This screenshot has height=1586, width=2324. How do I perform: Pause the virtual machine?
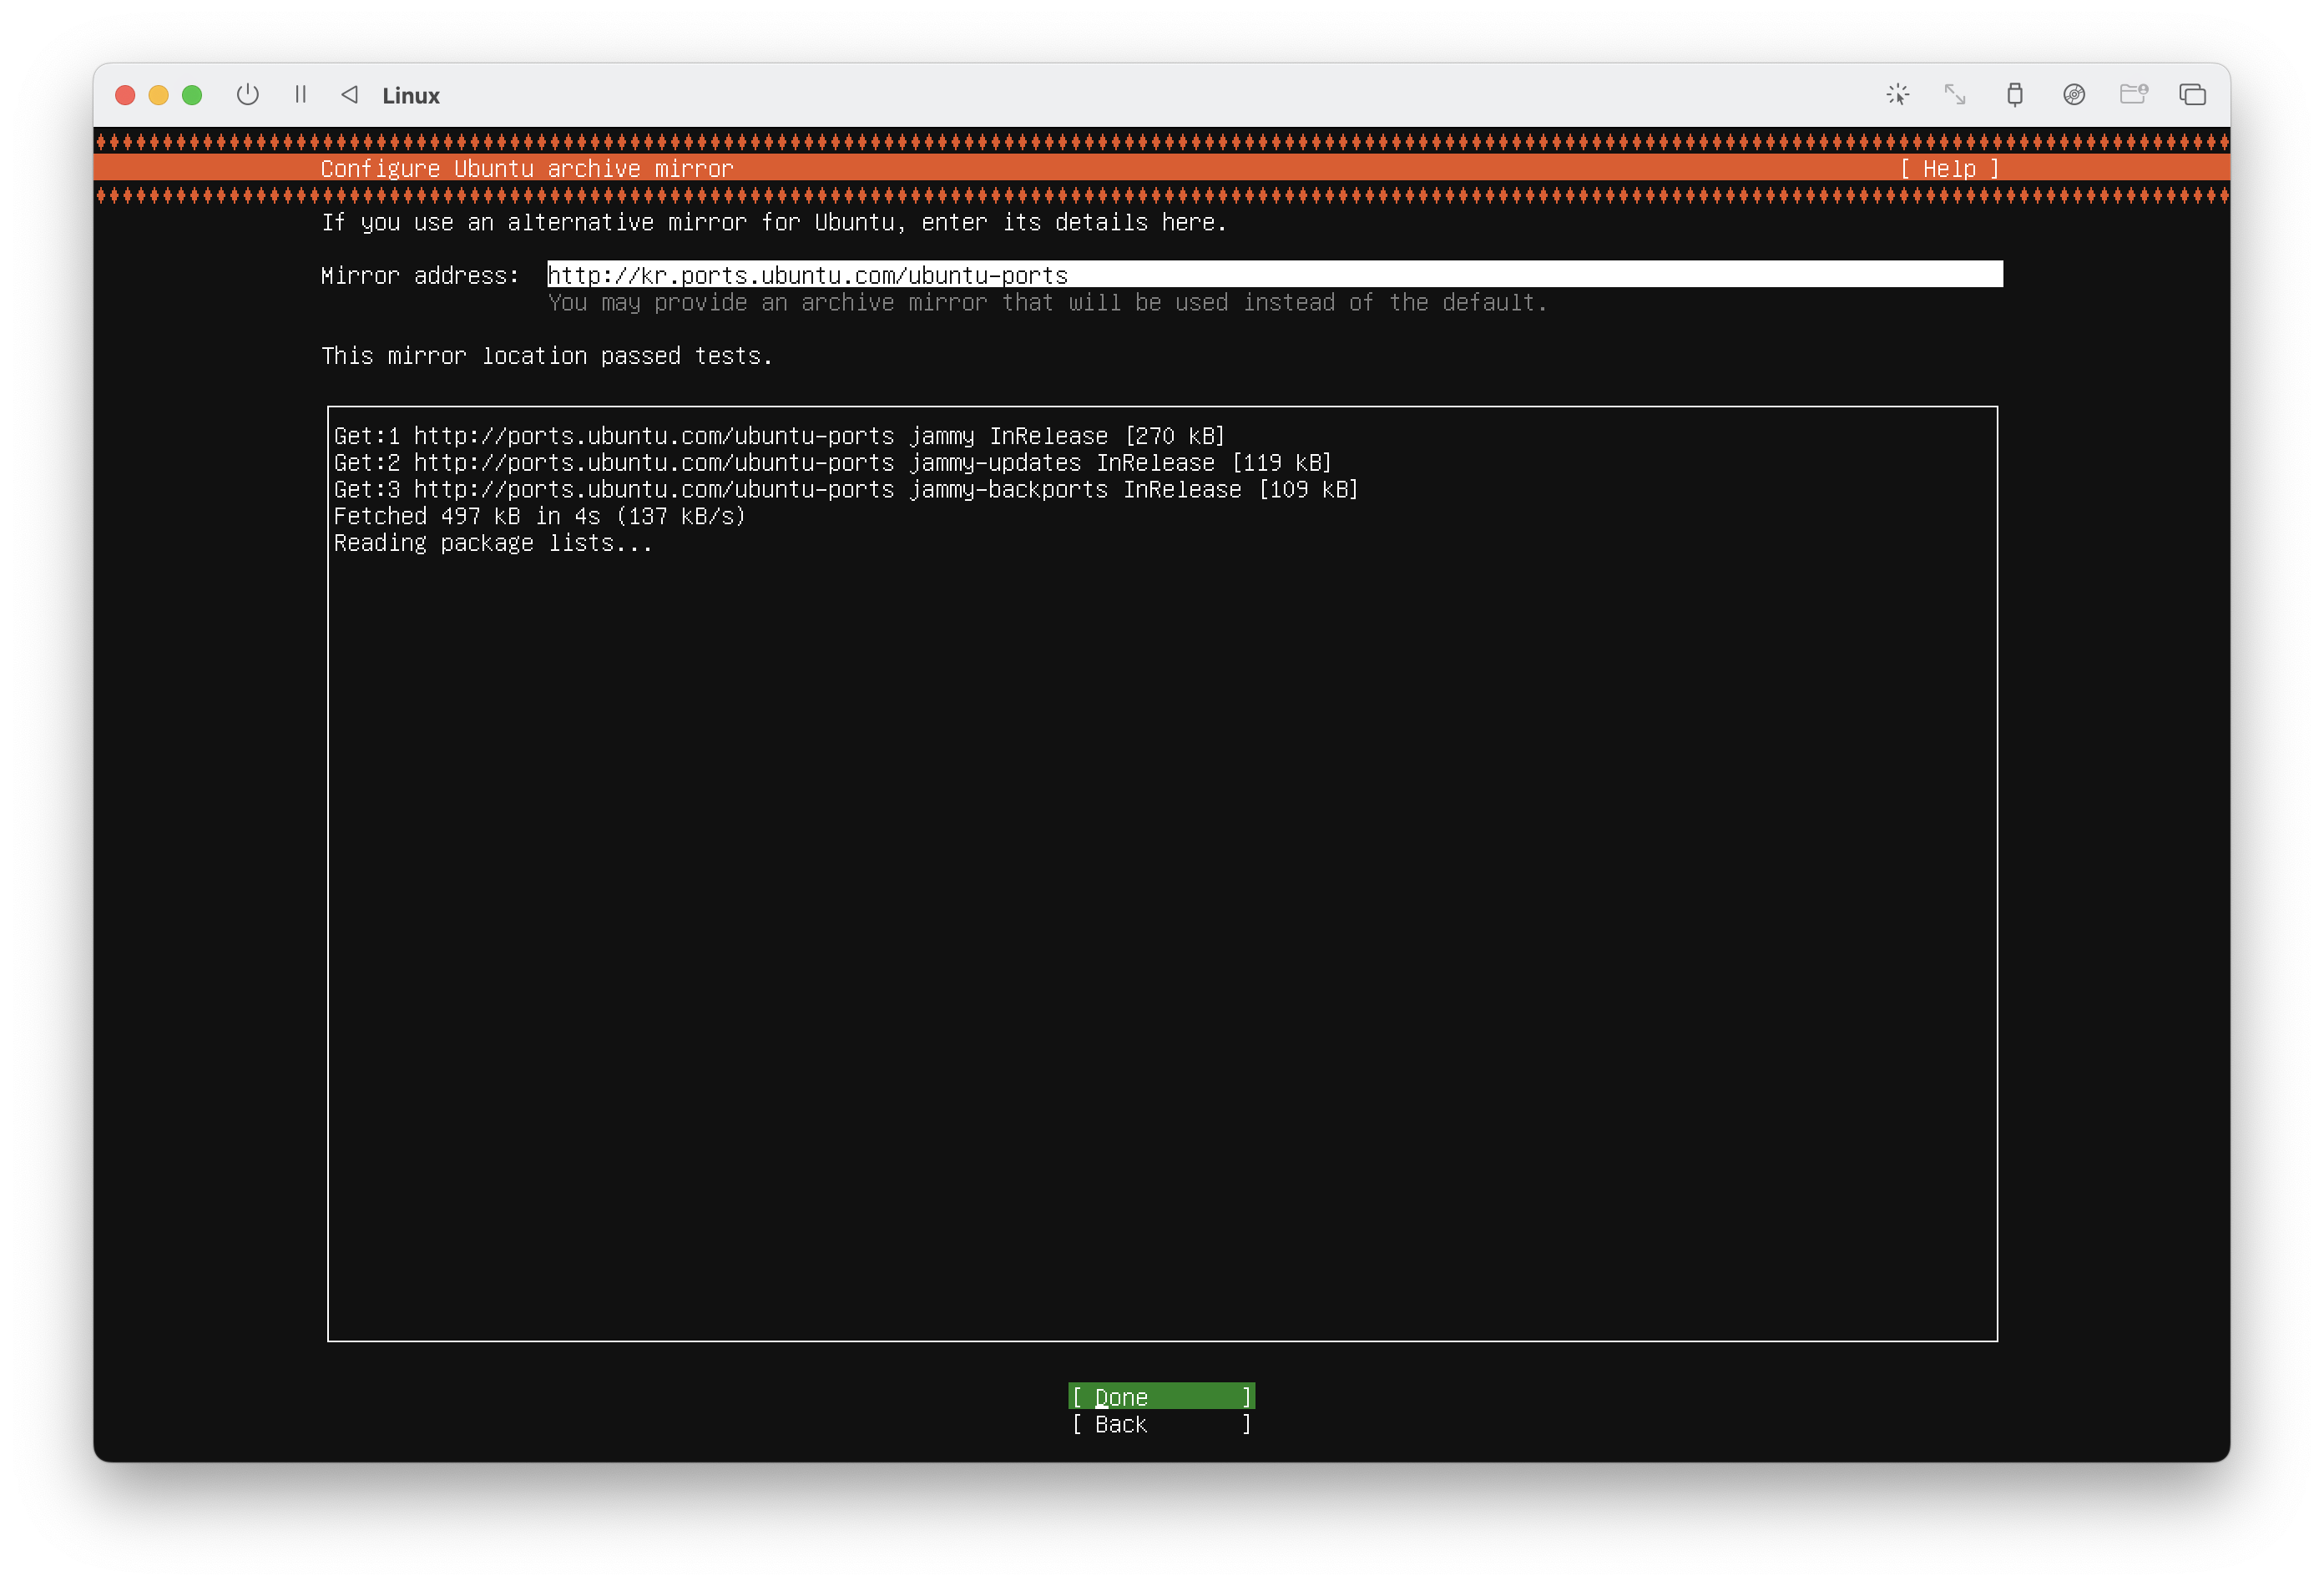pos(300,95)
